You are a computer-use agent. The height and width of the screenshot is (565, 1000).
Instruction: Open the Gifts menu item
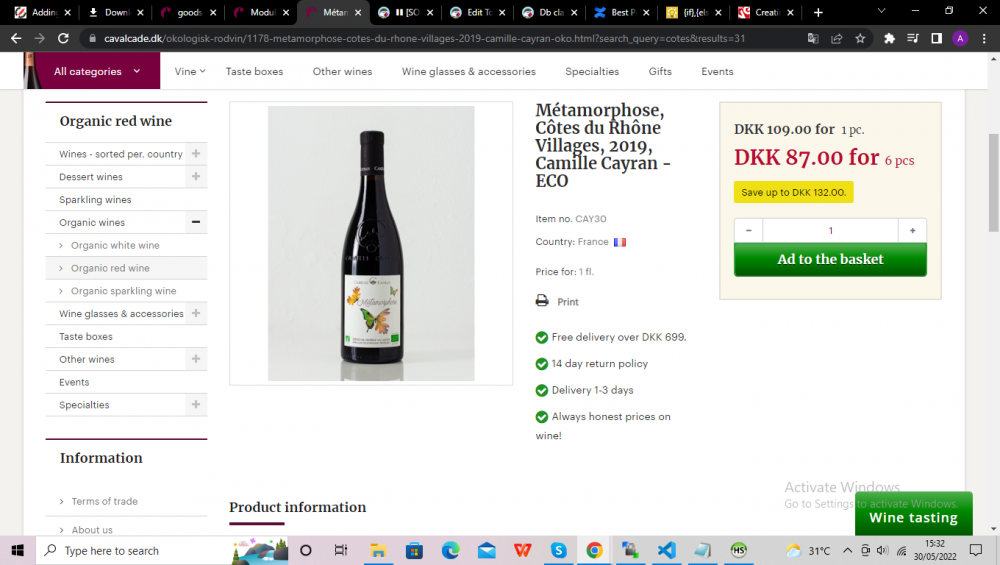[660, 72]
